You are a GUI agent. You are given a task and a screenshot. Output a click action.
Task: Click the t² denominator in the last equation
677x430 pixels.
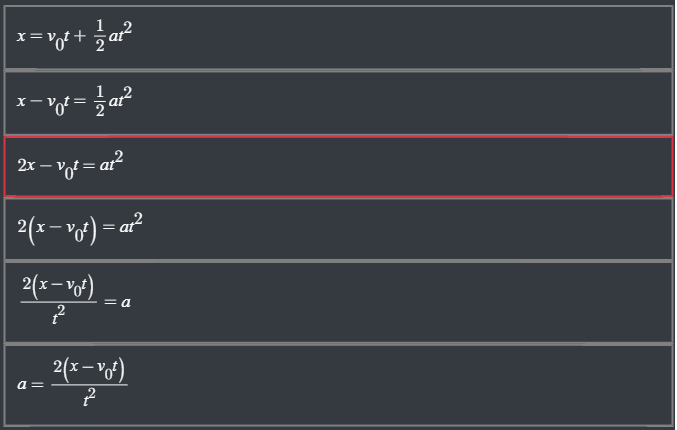pos(90,400)
